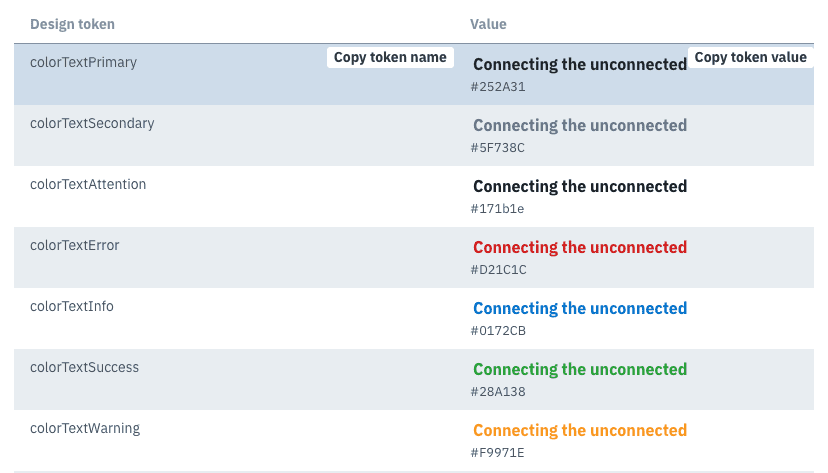Click the #D21C1C hex value
Image resolution: width=828 pixels, height=473 pixels.
pyautogui.click(x=498, y=270)
